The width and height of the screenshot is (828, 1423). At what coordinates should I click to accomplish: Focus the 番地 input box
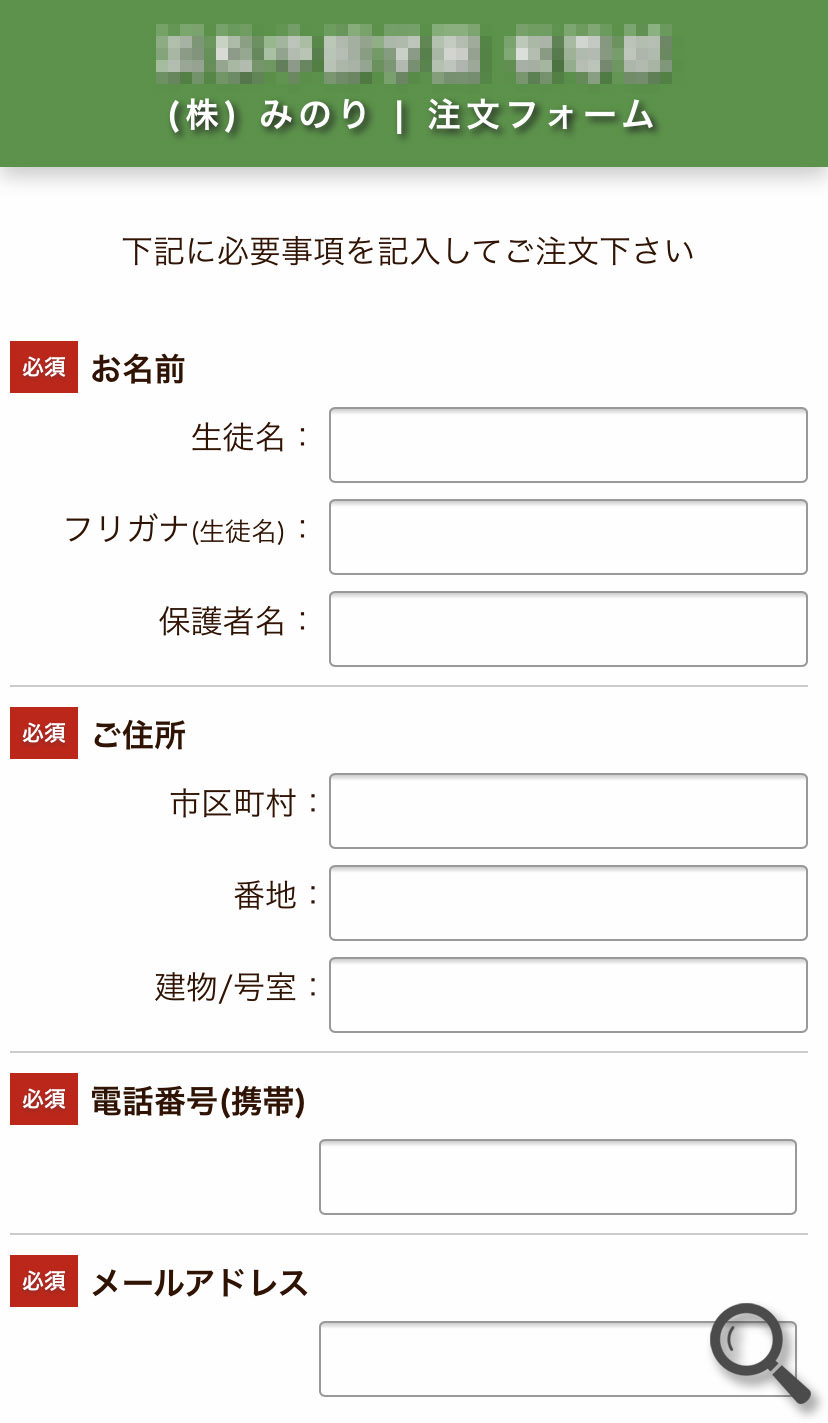point(568,903)
